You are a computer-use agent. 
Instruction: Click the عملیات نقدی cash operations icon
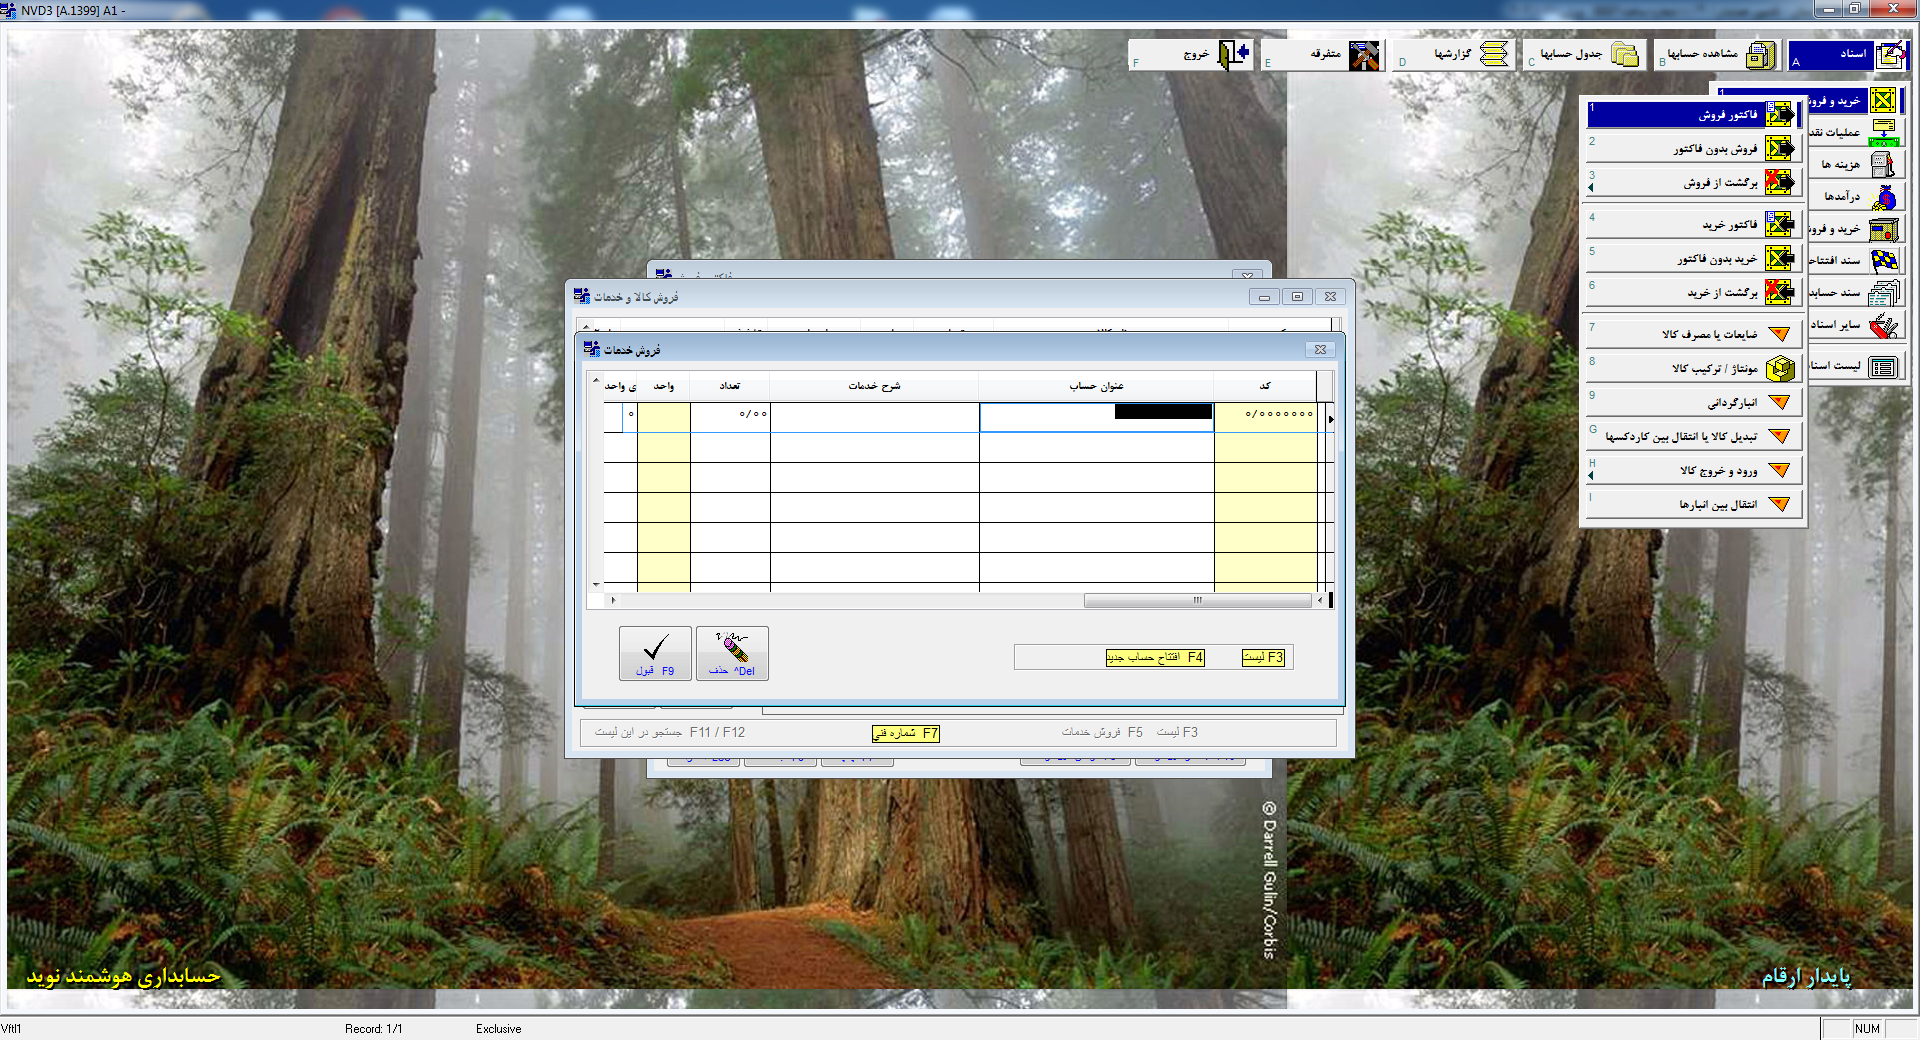click(x=1884, y=132)
